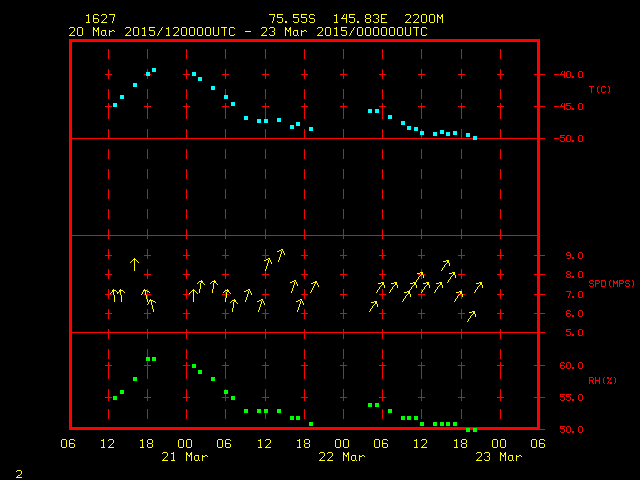Click the -40.0 temperature tick label
640x480 pixels.
[x=567, y=74]
